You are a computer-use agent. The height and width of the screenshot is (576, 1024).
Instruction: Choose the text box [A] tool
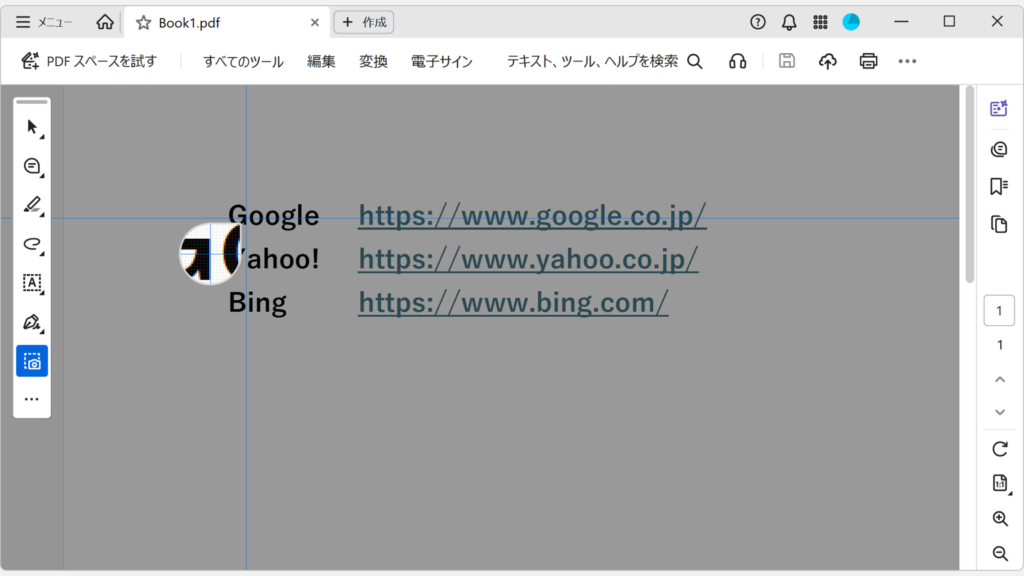tap(32, 283)
